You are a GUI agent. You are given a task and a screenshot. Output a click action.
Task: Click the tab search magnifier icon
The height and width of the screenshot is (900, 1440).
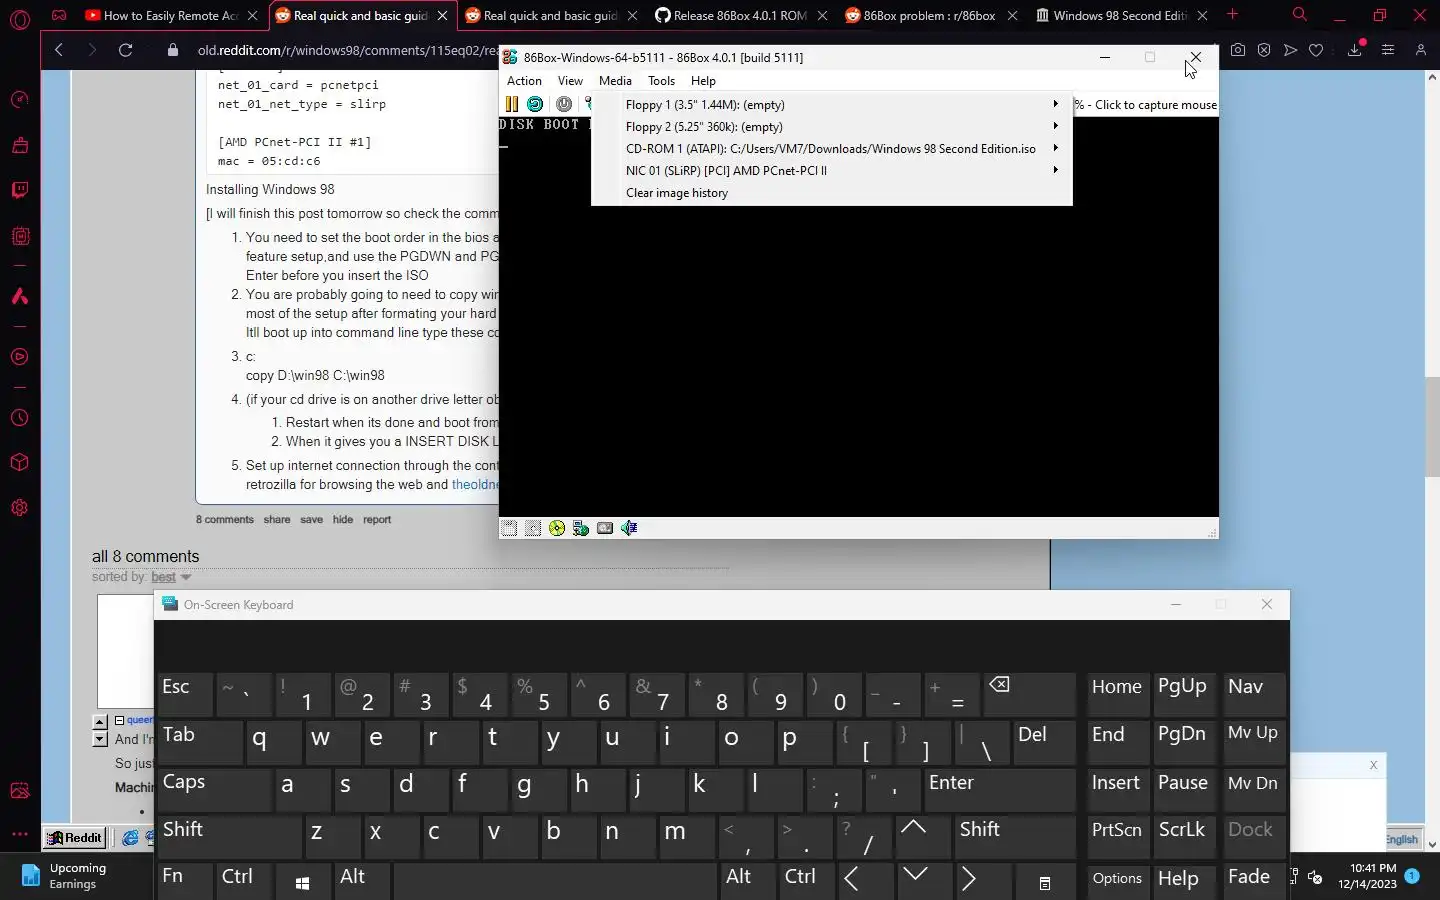tap(1299, 15)
